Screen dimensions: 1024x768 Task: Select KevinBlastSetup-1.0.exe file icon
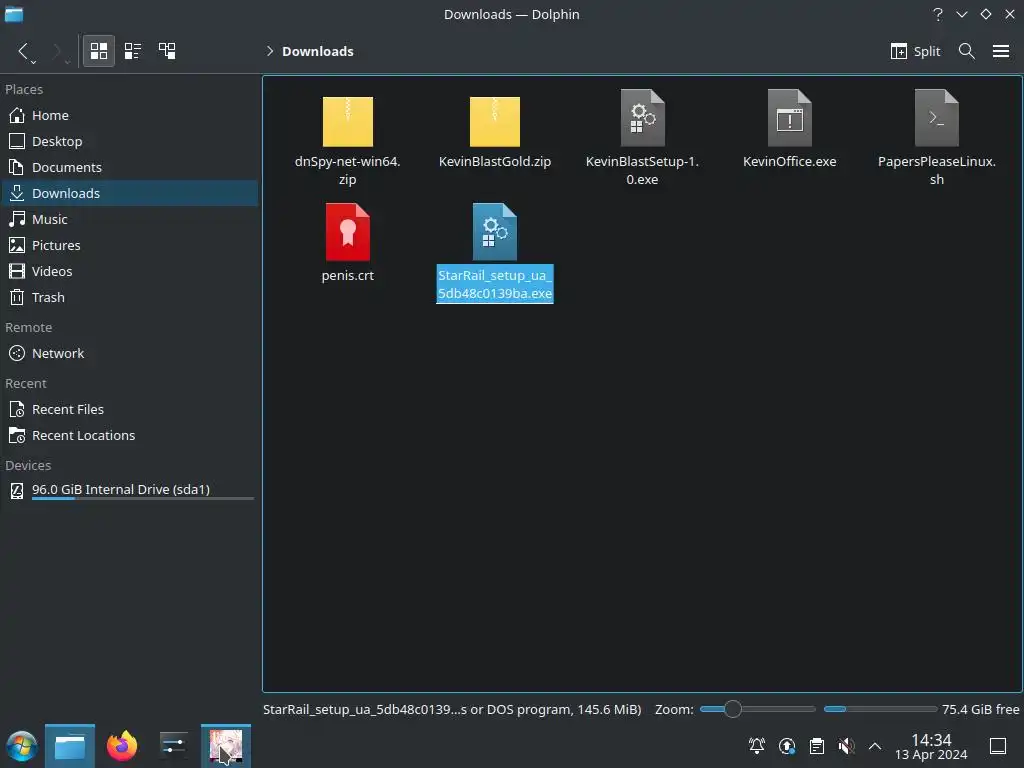coord(643,118)
